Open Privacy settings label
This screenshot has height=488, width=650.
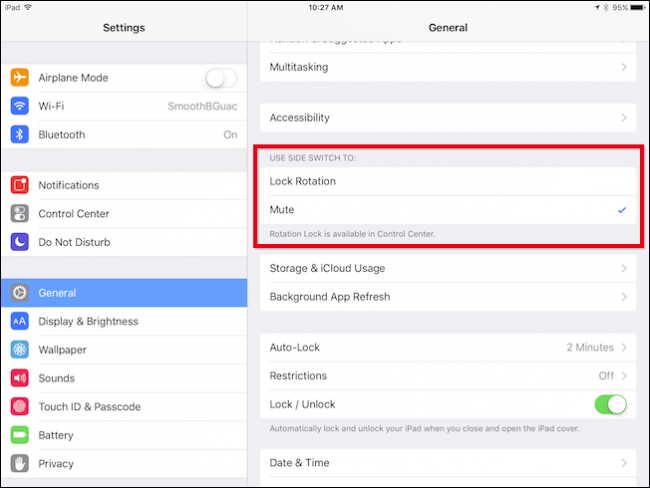coord(56,464)
